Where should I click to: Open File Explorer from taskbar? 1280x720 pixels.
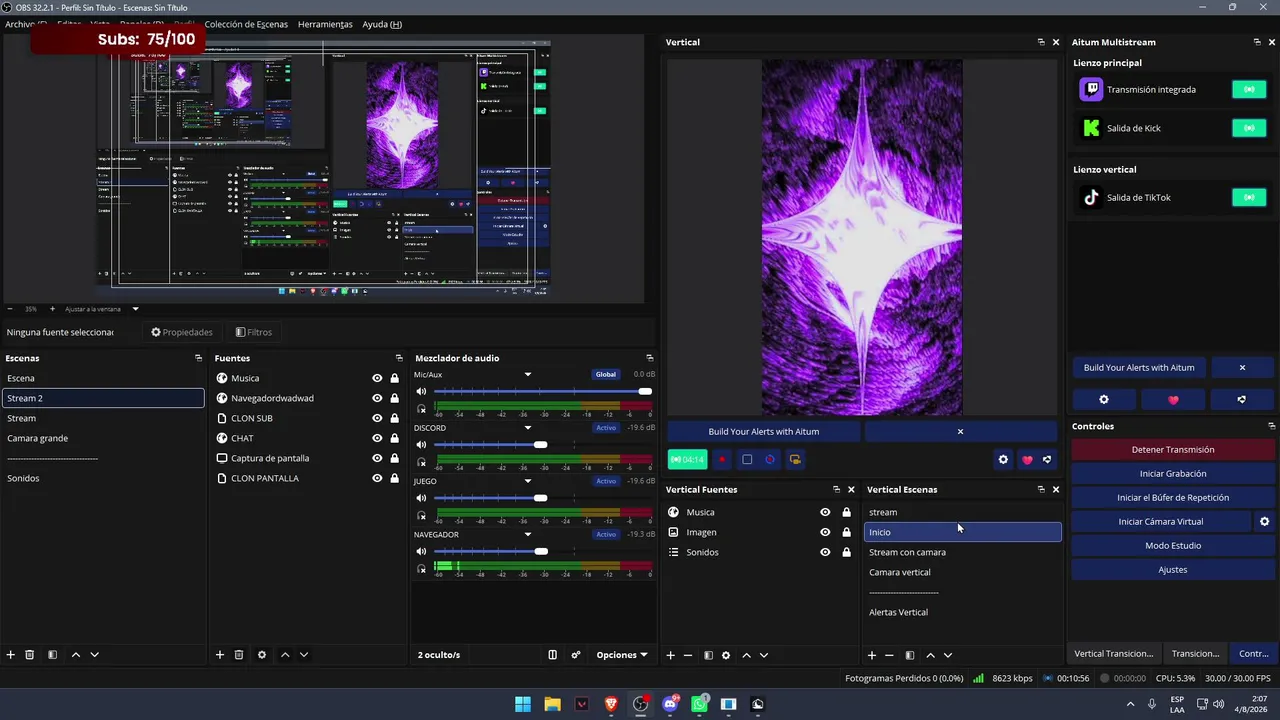point(552,704)
